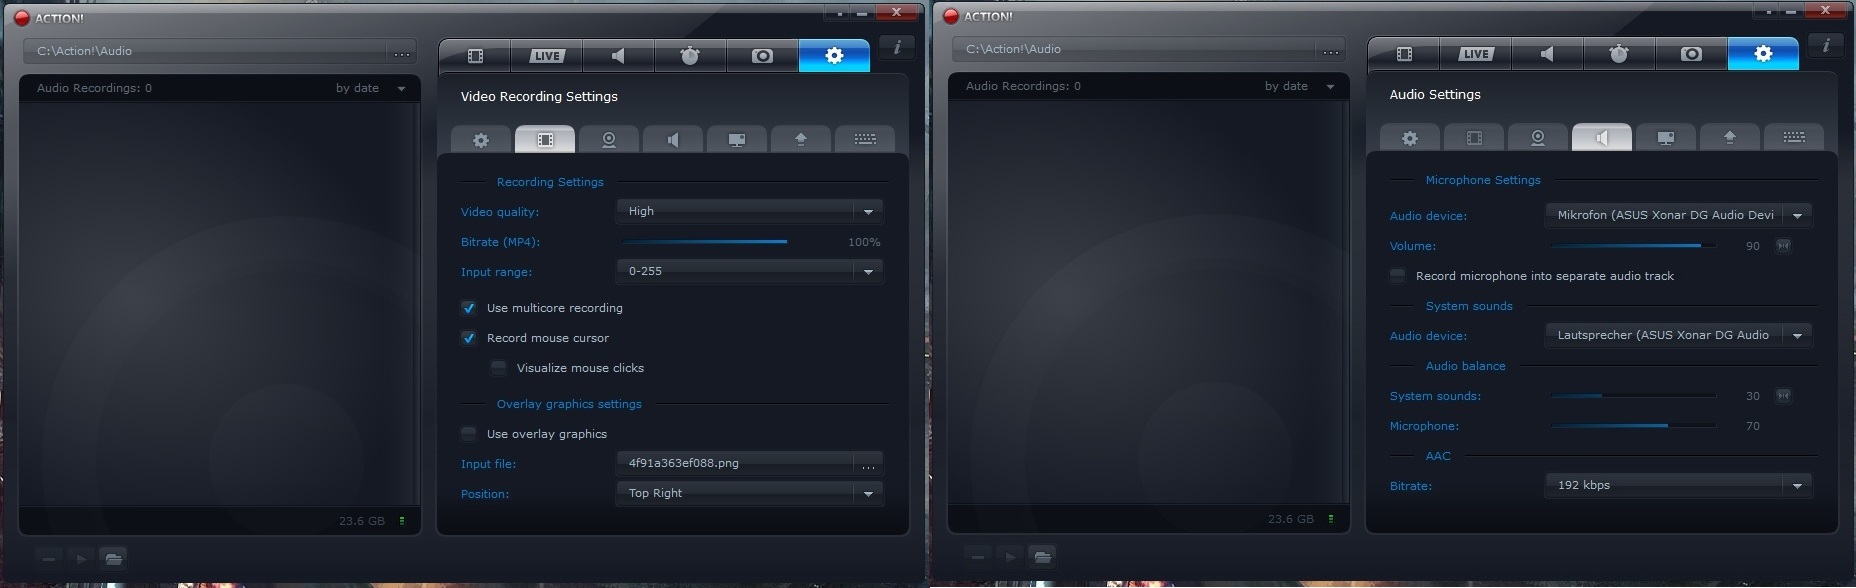Open audio speaker sub-tab in left window

tap(673, 140)
